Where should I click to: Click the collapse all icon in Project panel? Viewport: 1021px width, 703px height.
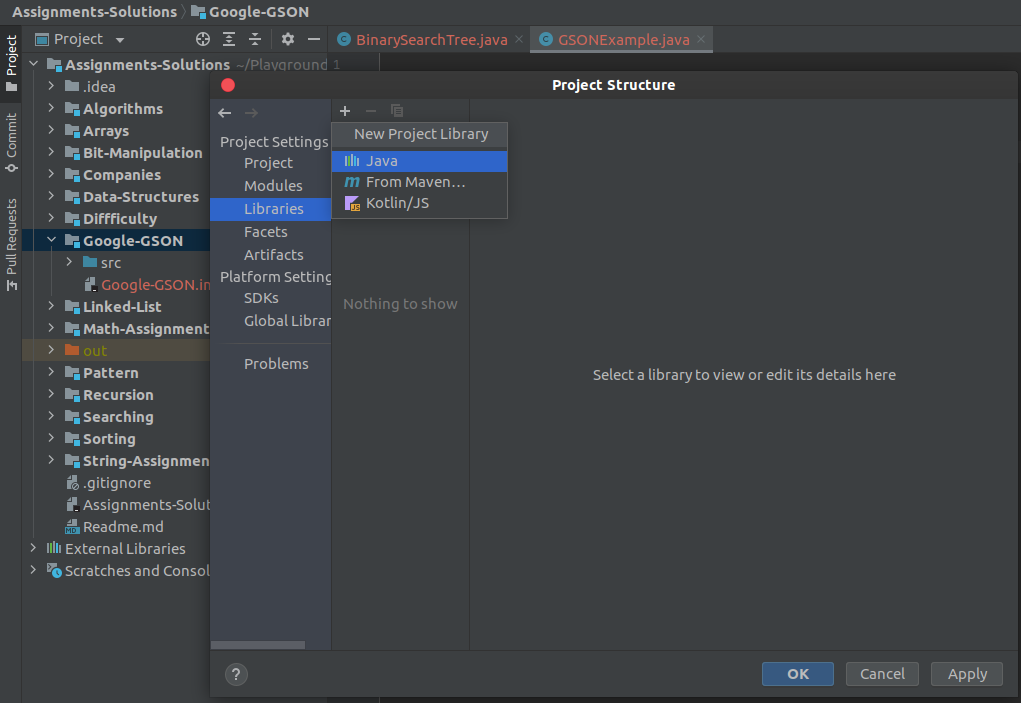click(255, 39)
